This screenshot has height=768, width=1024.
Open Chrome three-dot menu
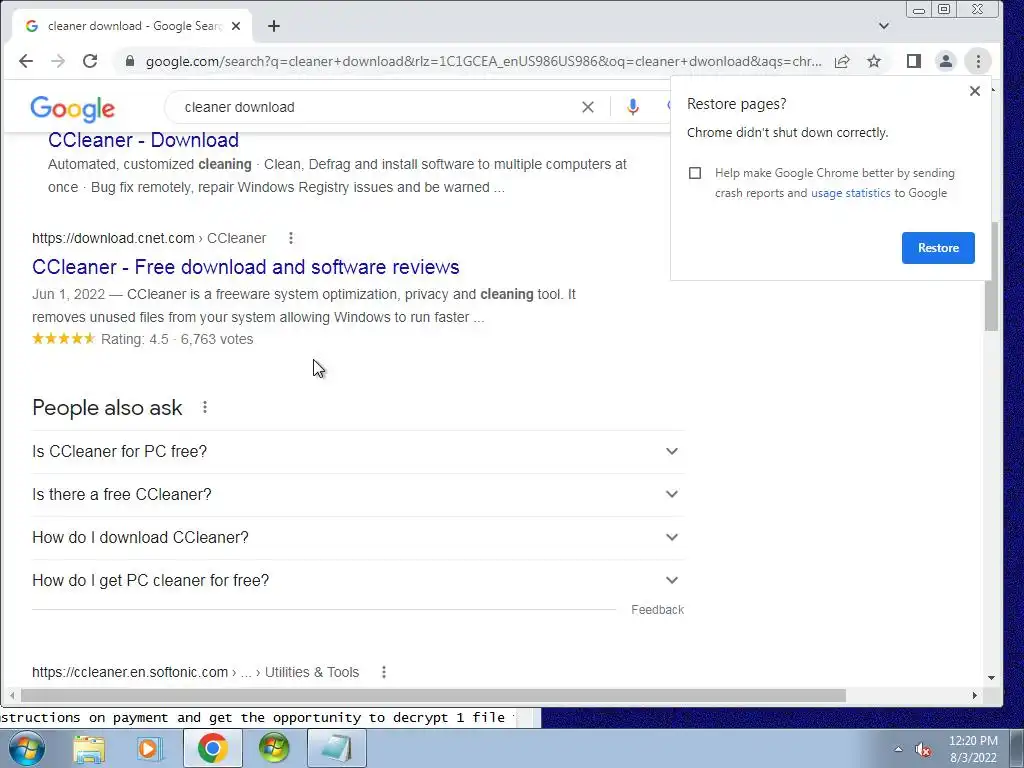click(978, 61)
